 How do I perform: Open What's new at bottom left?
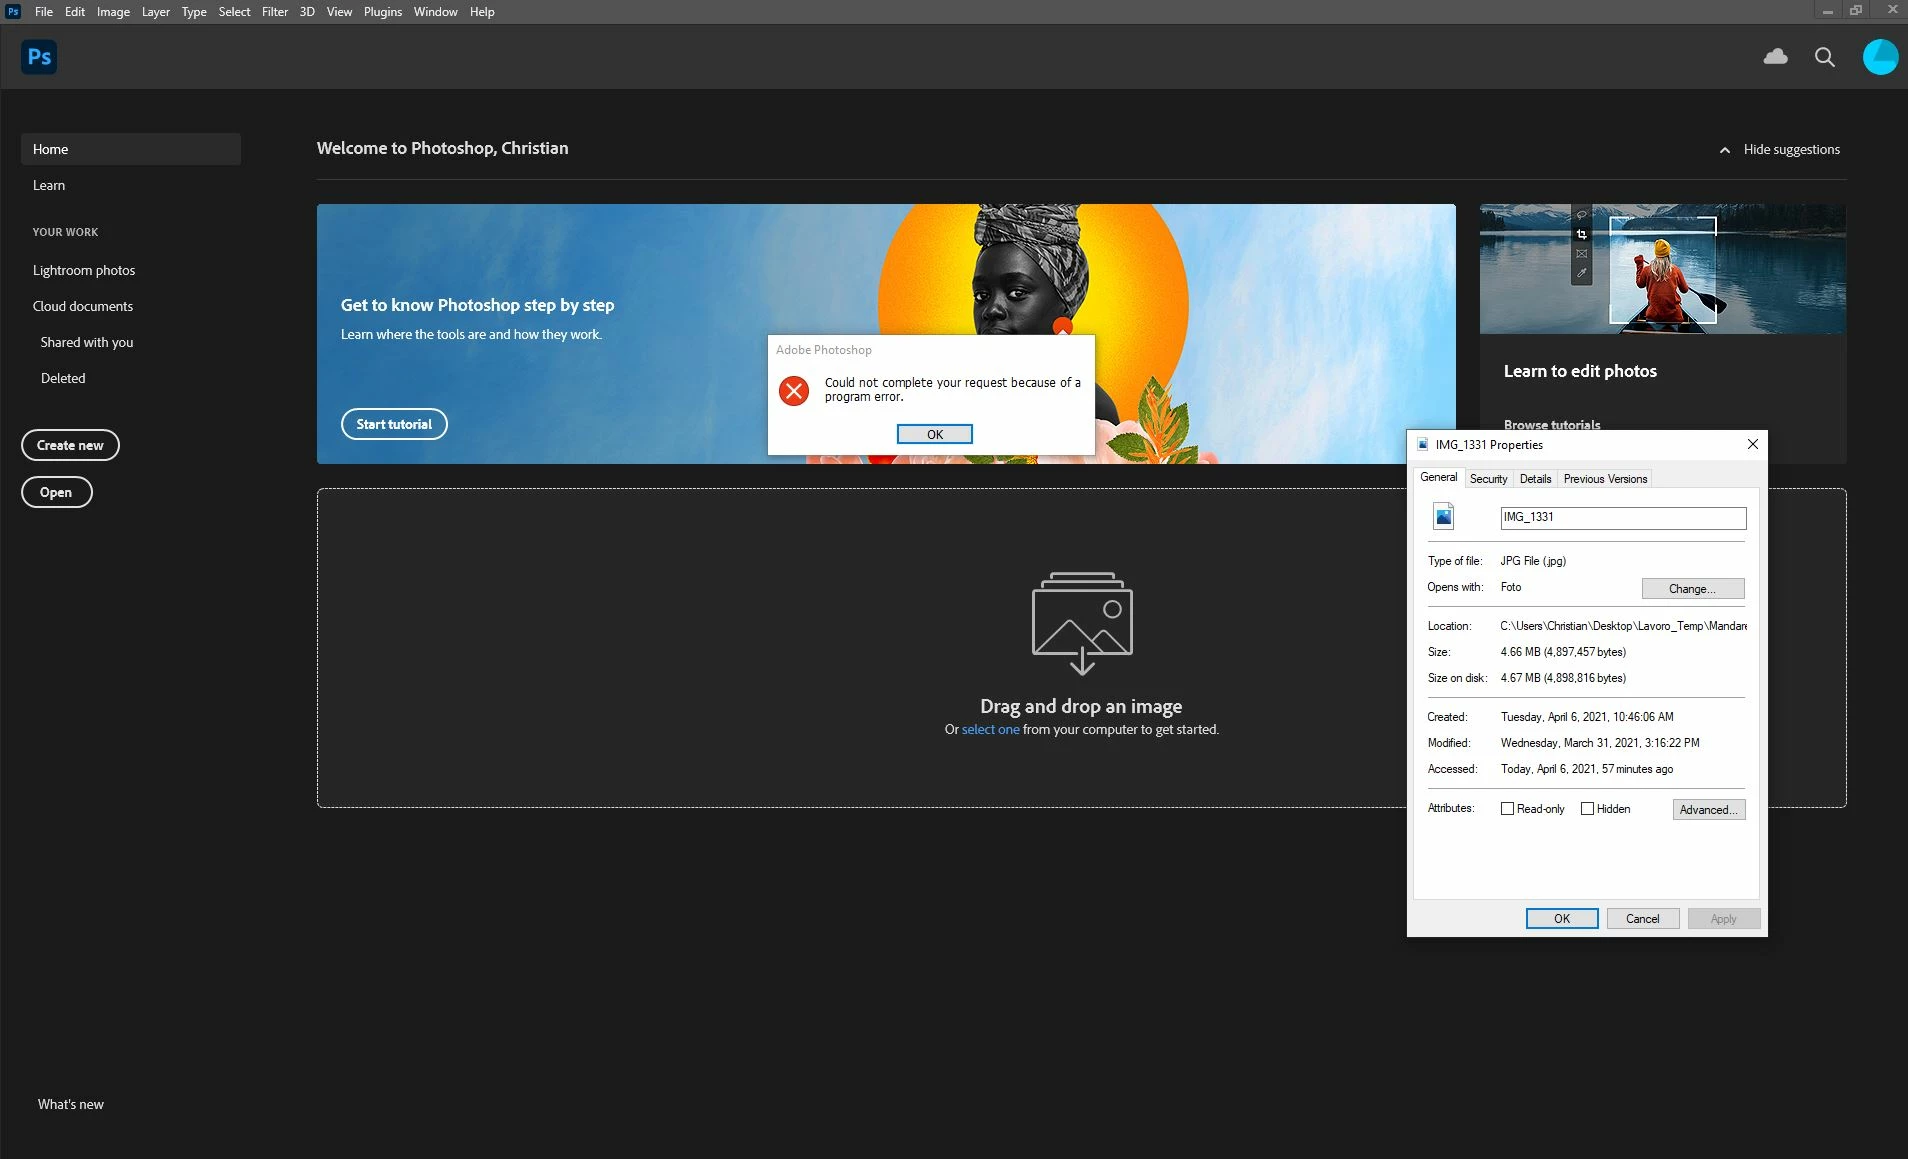pyautogui.click(x=70, y=1104)
